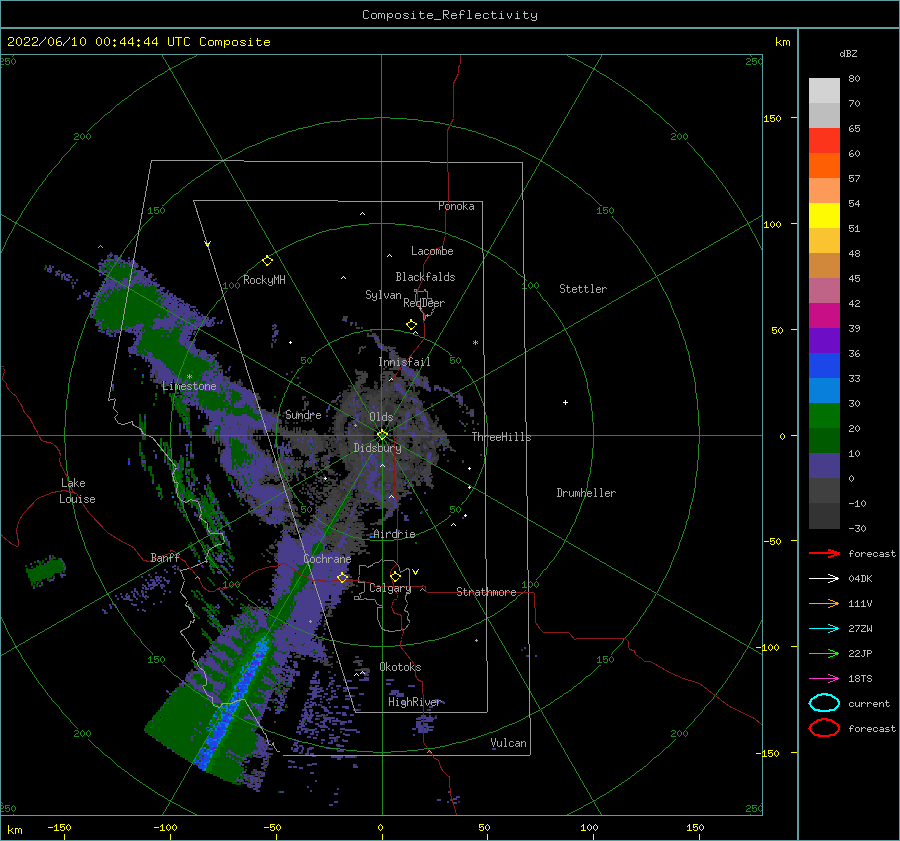
Task: Click the red 60-65 dBZ swatch
Action: pos(824,141)
